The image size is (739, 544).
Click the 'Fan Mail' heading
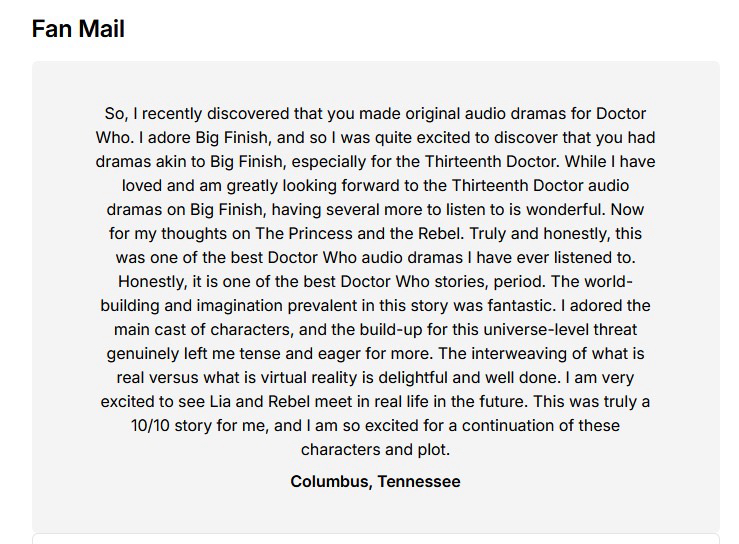78,29
